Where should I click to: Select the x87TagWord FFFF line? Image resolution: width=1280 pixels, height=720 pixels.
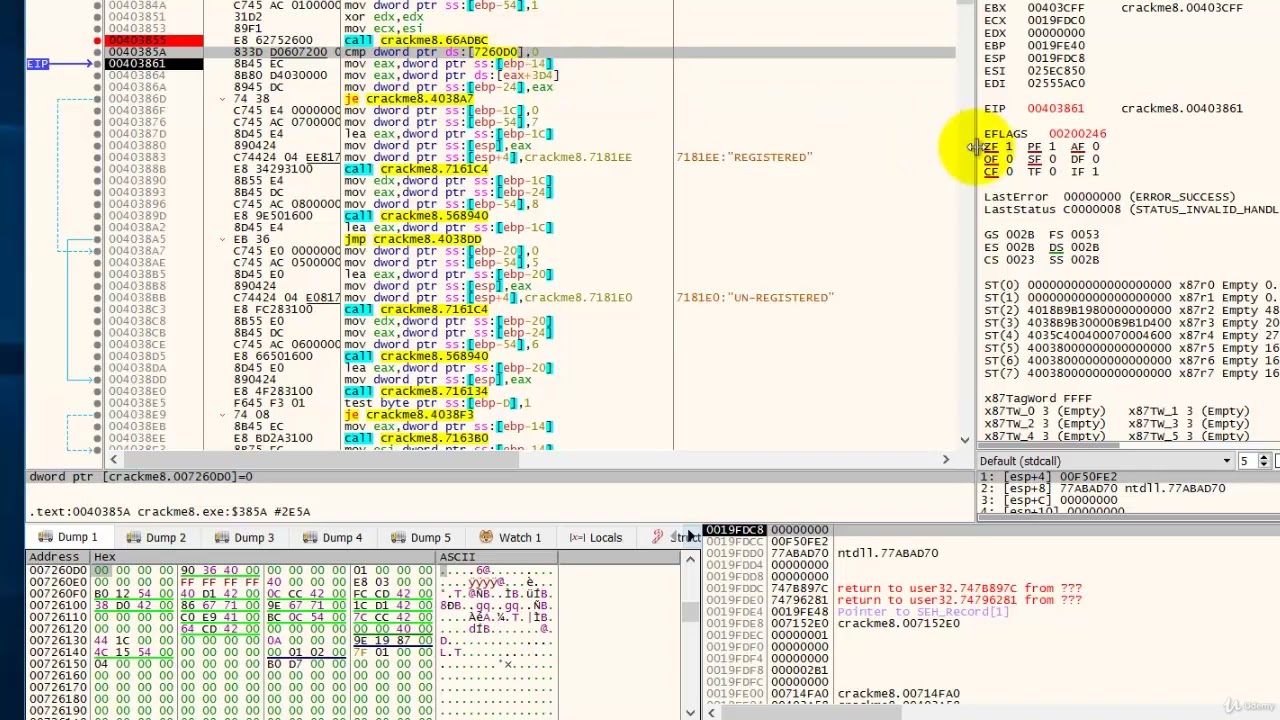(1038, 398)
